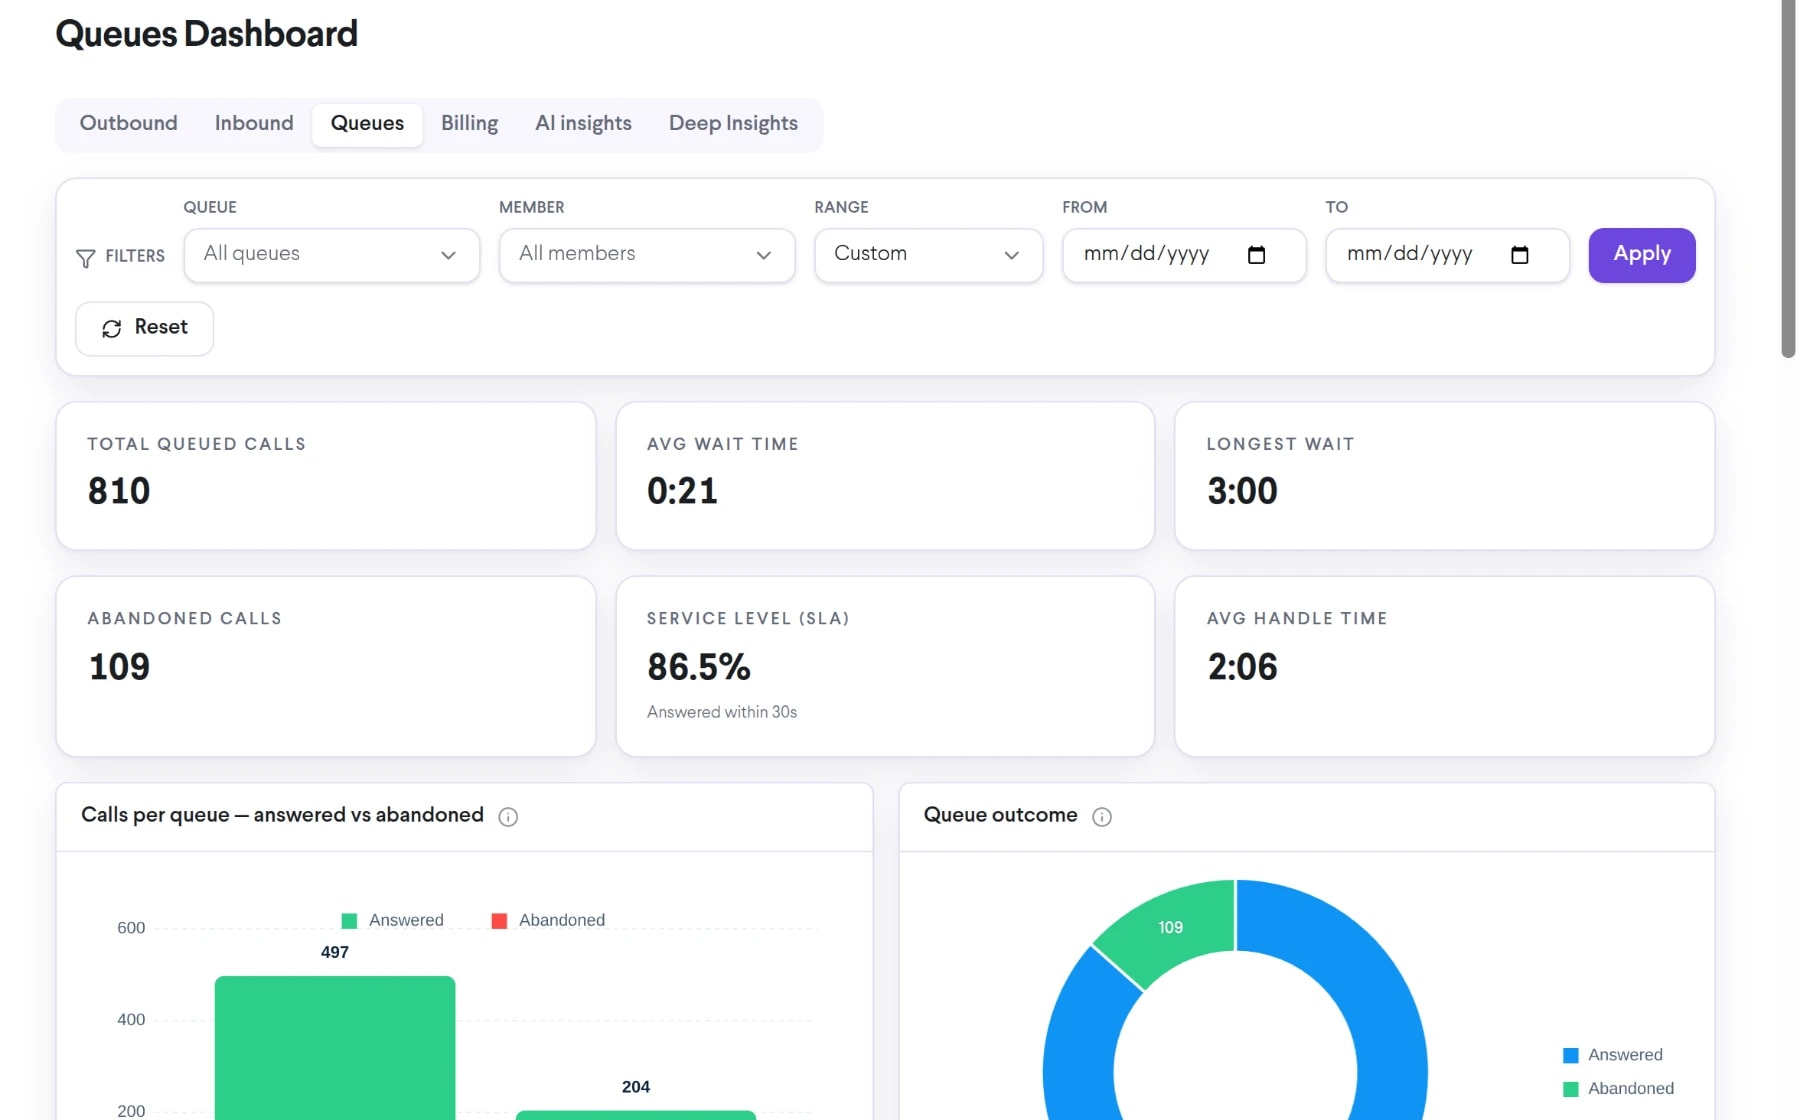The height and width of the screenshot is (1120, 1800).
Task: Click the info icon beside Calls per queue
Action: pos(508,817)
